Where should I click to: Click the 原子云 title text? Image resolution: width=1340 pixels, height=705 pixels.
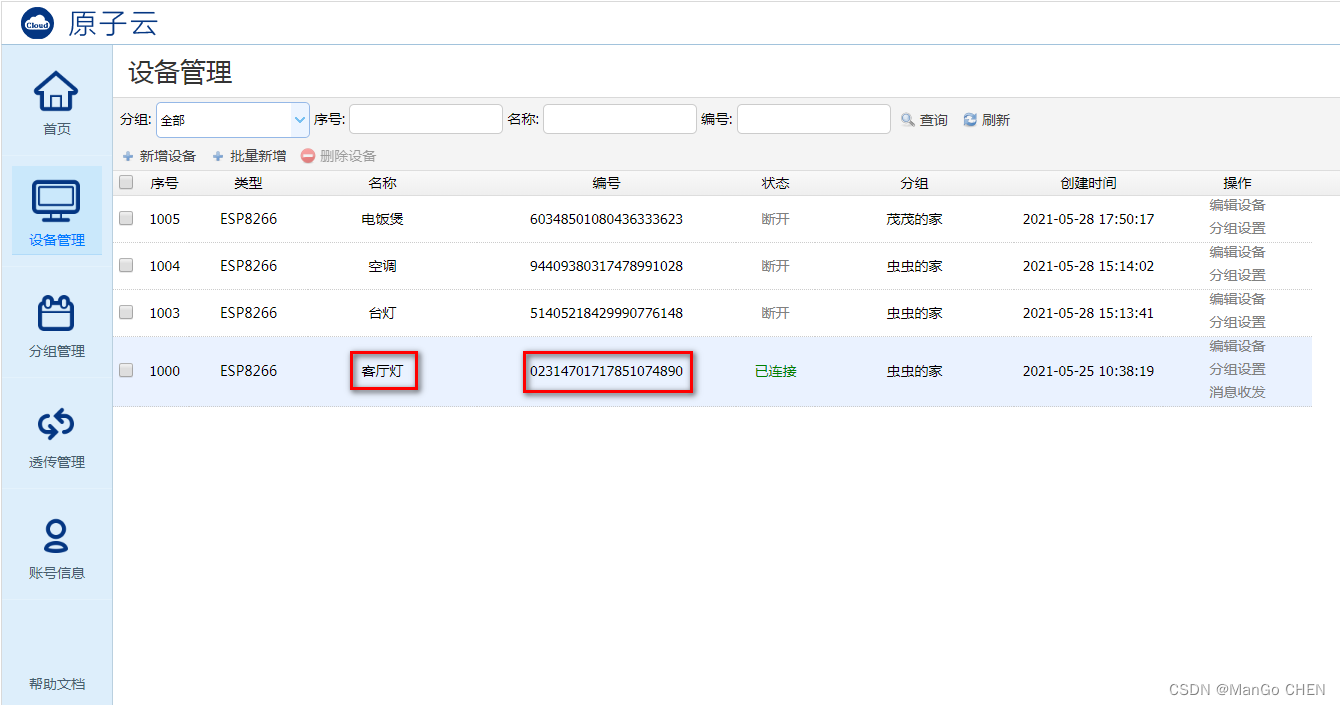pos(113,24)
